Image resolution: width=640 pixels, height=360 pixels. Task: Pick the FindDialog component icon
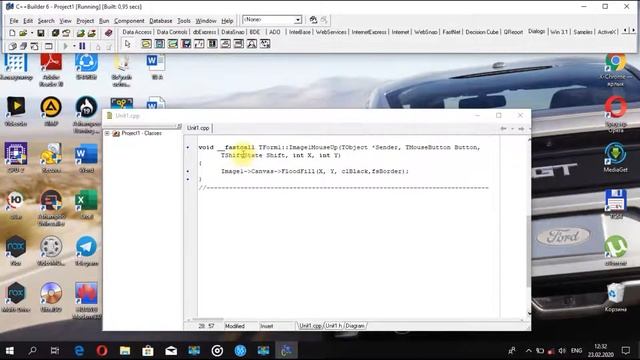click(x=252, y=44)
